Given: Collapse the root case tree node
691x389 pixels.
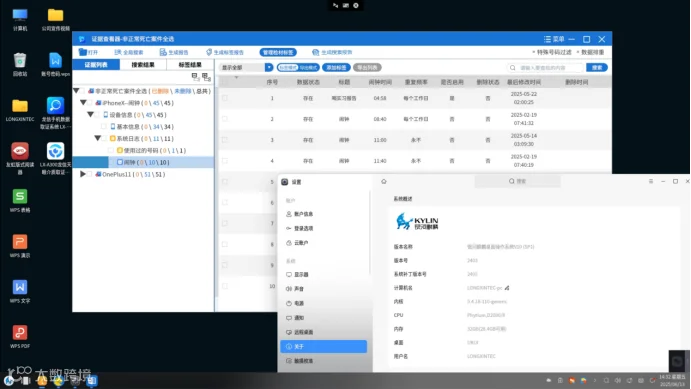Looking at the screenshot, I should [x=76, y=91].
